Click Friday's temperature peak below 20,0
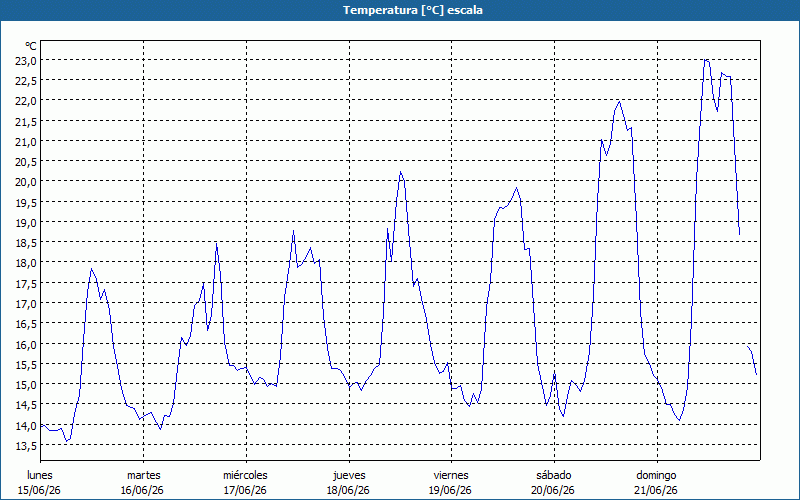 516,188
